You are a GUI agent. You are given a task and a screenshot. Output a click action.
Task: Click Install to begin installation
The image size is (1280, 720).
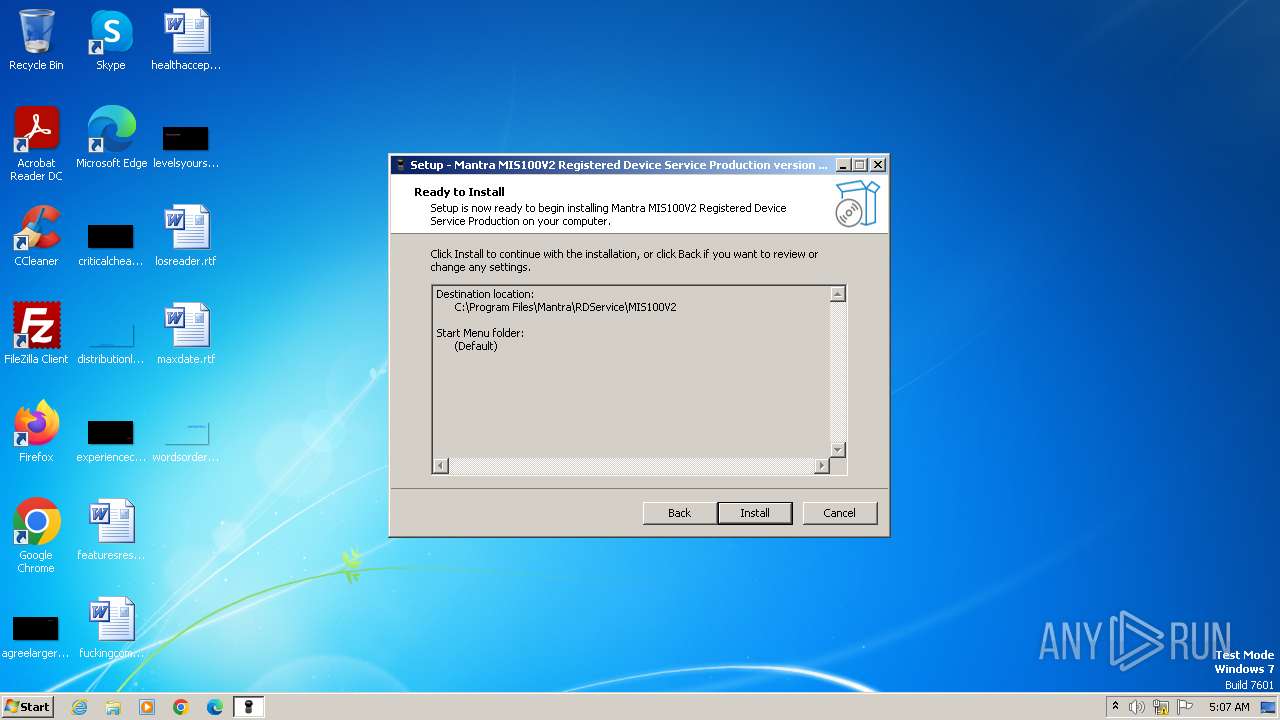pos(755,513)
